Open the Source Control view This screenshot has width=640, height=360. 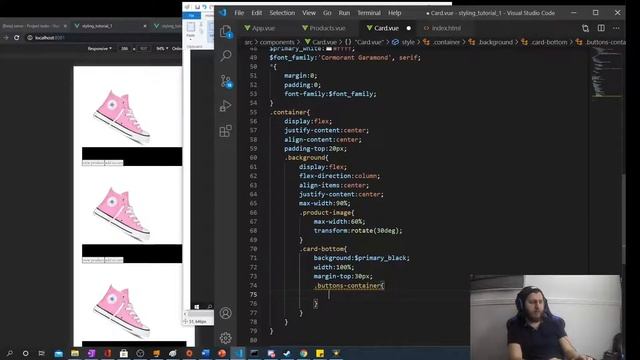[226, 81]
